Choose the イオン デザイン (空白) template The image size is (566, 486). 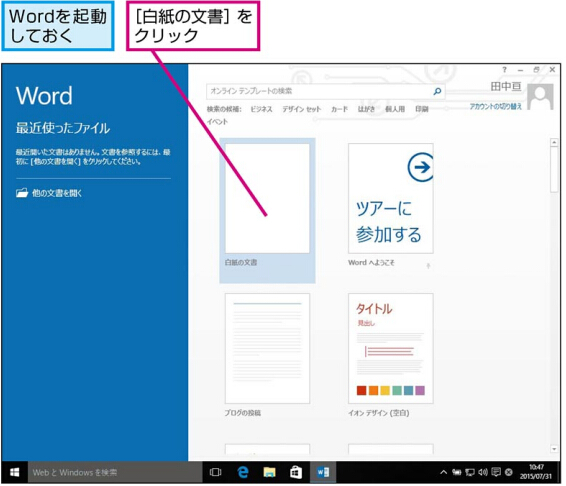pyautogui.click(x=391, y=348)
